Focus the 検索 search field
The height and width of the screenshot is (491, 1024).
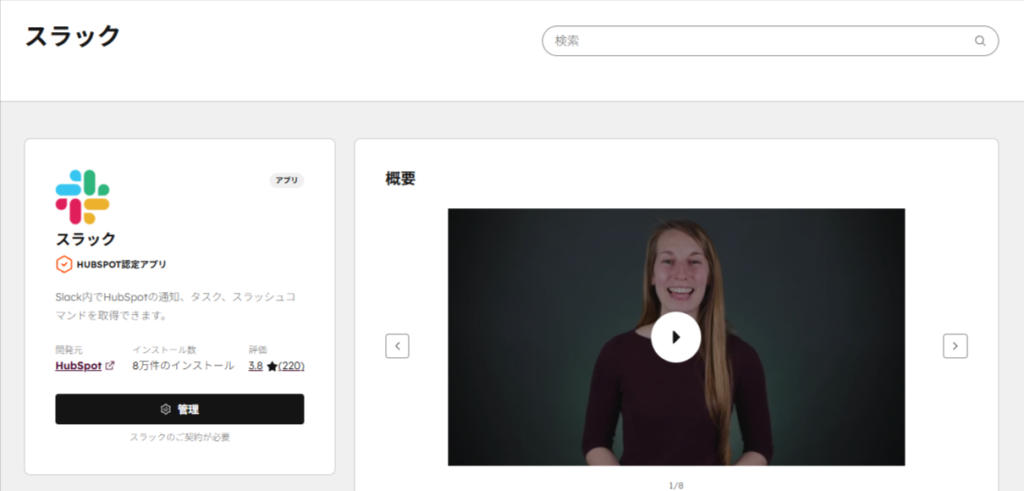point(770,40)
